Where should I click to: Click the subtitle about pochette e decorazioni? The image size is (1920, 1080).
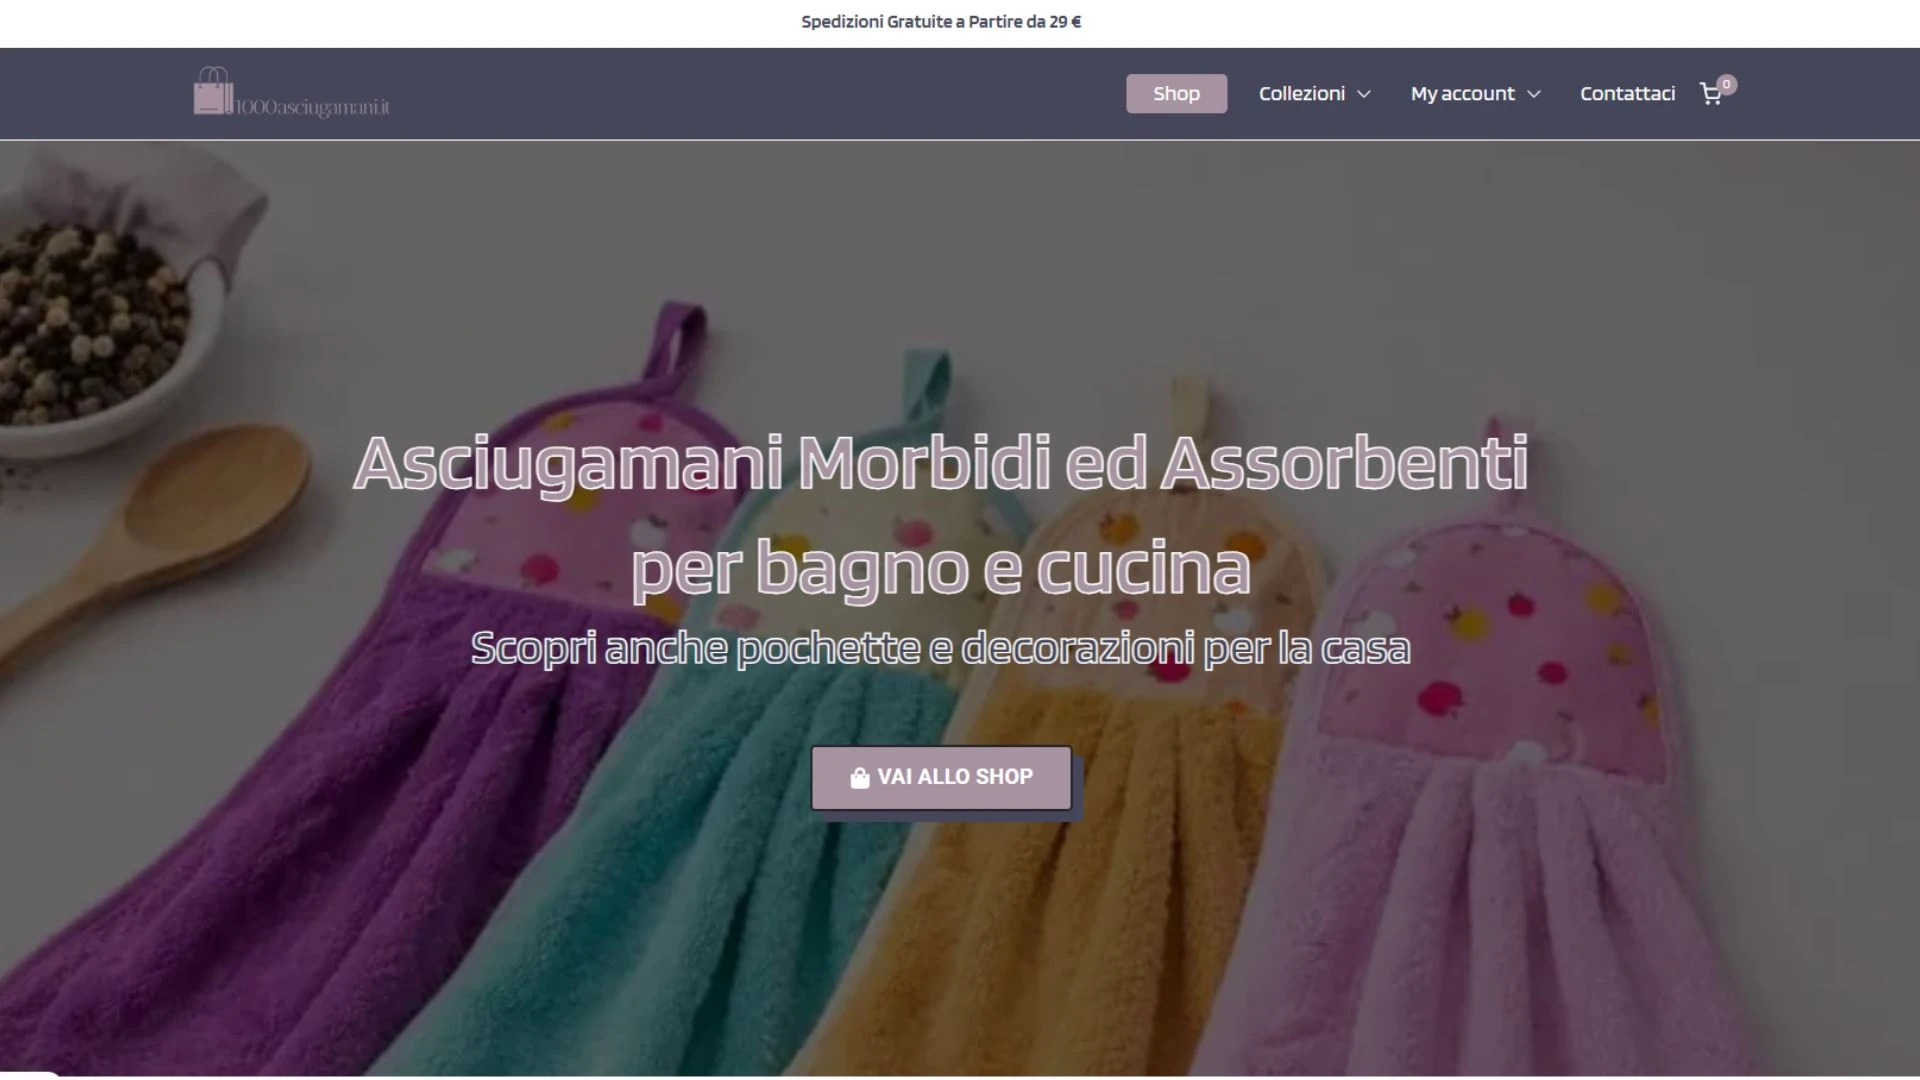[x=941, y=648]
